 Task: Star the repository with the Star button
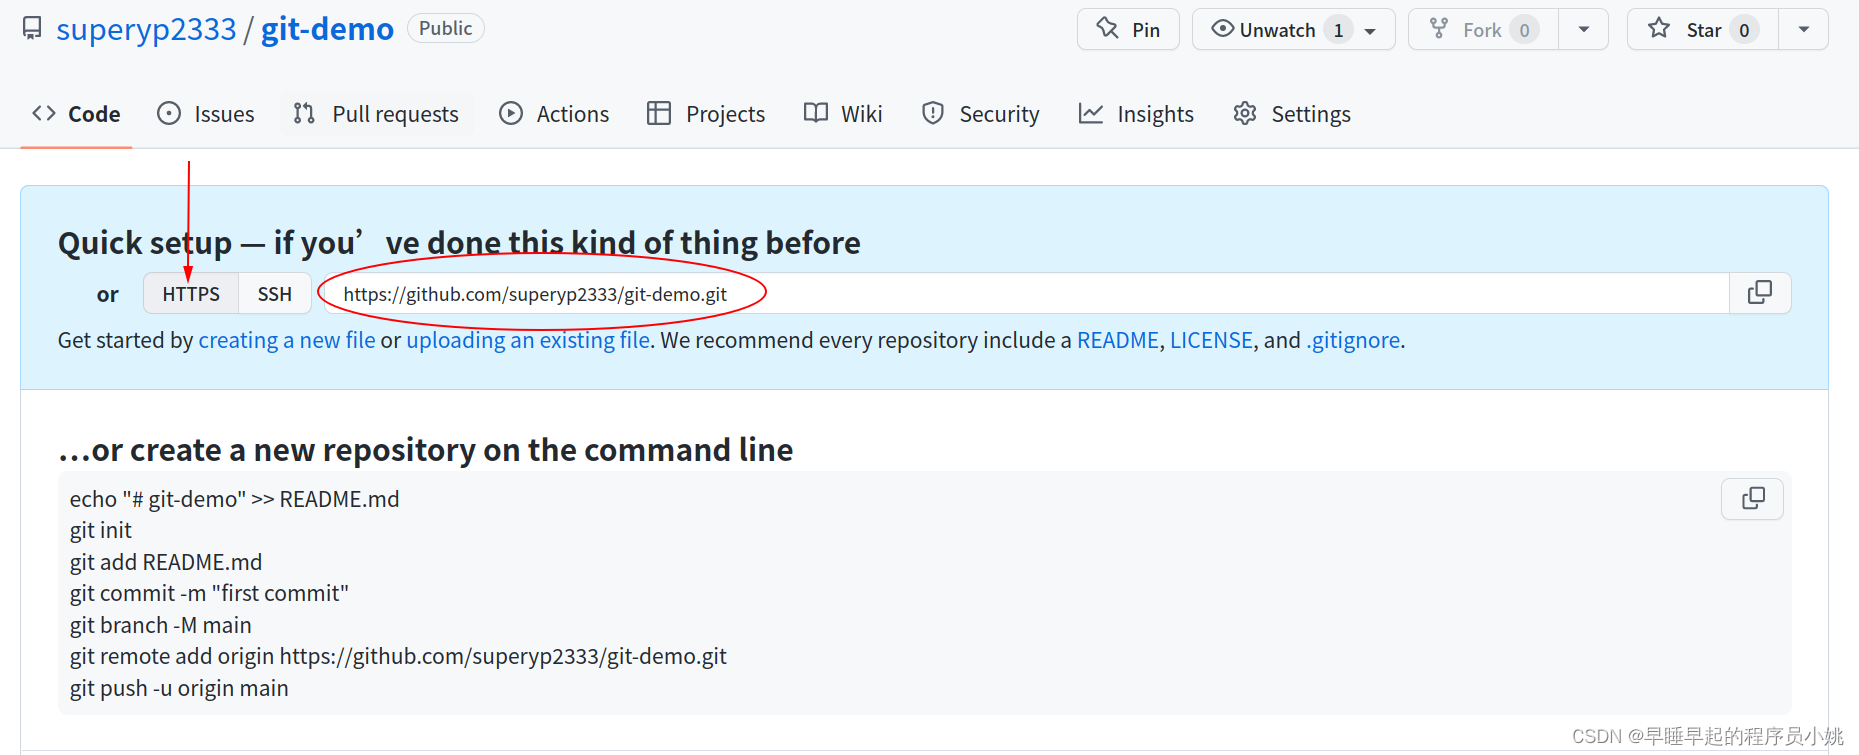click(1703, 29)
